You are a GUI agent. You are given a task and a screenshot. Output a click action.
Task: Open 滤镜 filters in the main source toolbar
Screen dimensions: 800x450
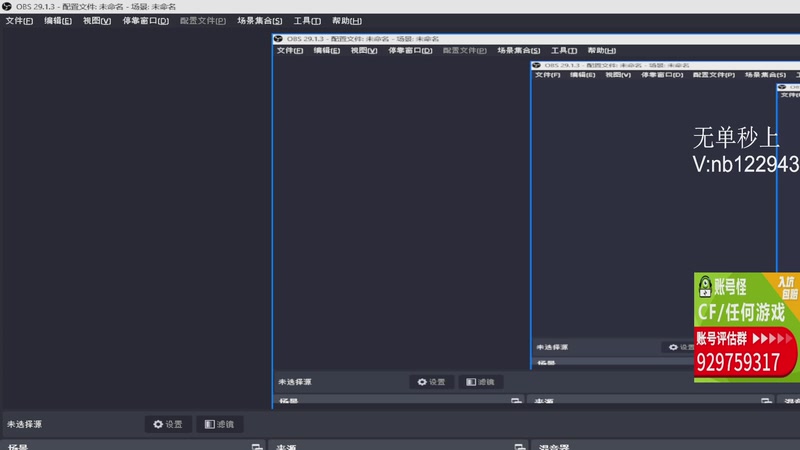click(x=219, y=424)
